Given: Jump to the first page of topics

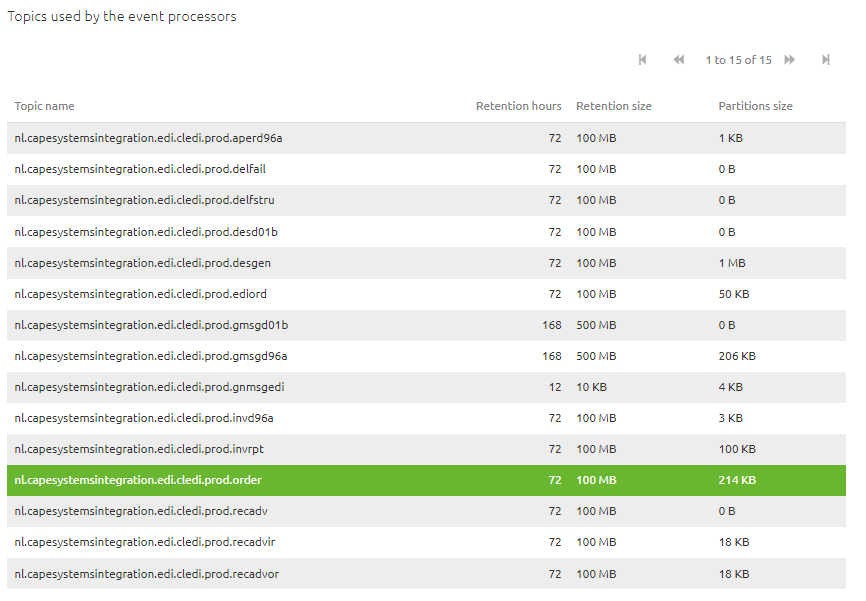Looking at the screenshot, I should click(x=642, y=60).
